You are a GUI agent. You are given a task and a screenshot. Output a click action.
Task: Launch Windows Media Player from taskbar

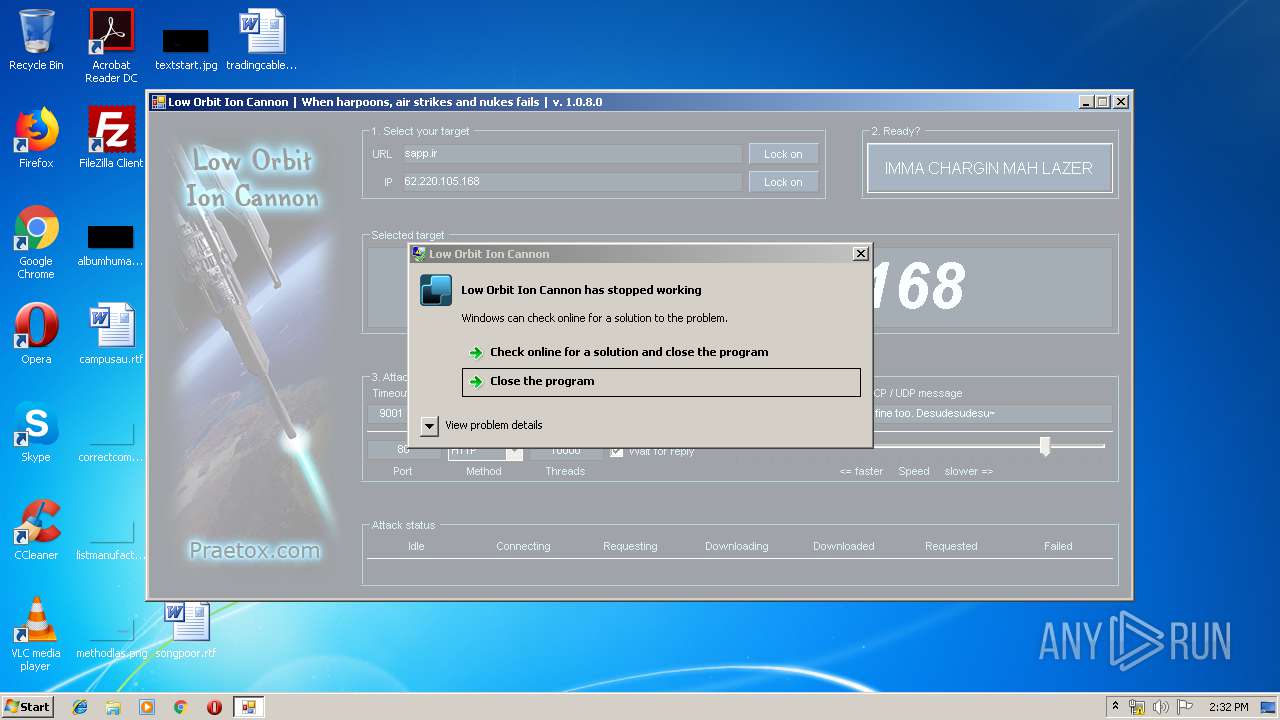pyautogui.click(x=147, y=707)
